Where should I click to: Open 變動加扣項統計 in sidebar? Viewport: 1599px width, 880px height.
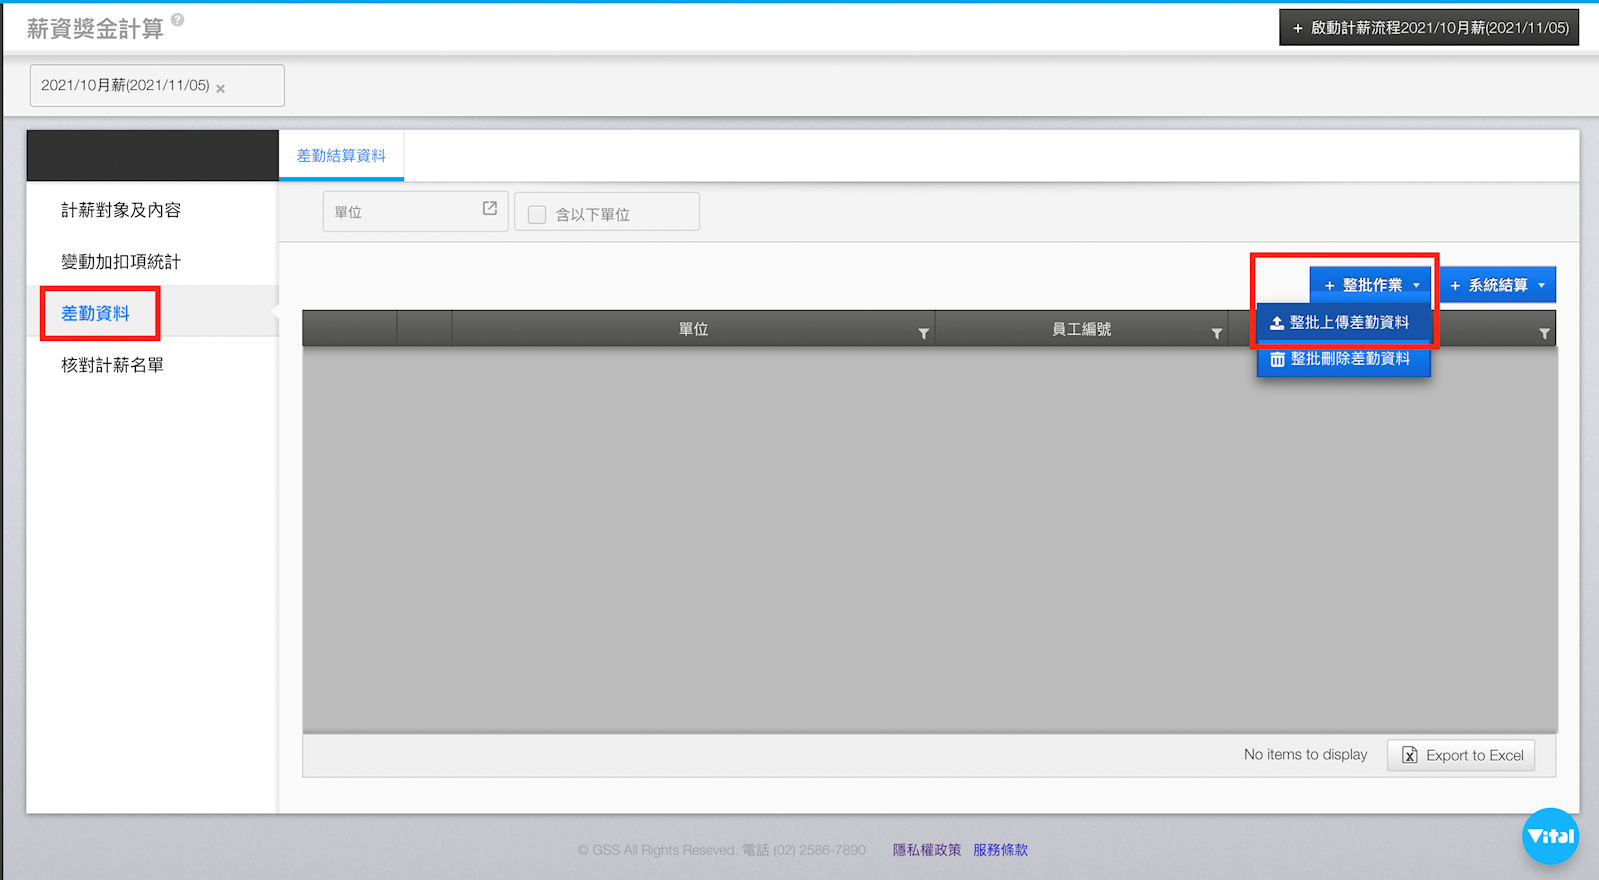(121, 262)
